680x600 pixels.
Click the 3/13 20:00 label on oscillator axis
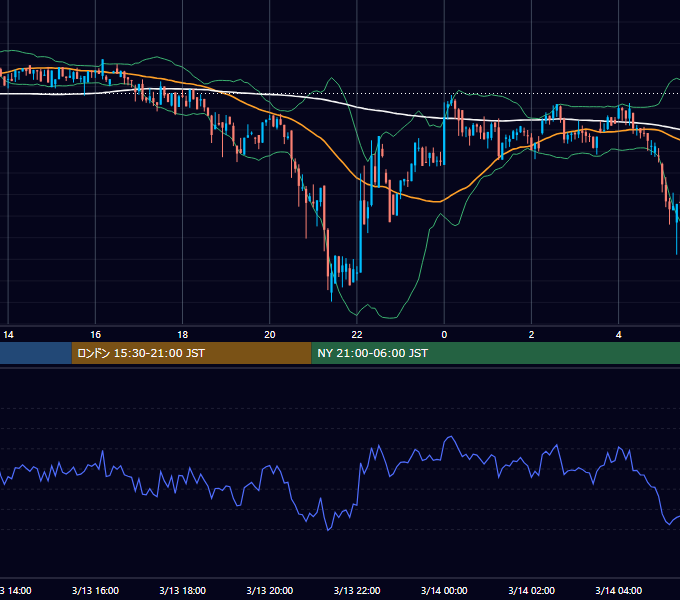[270, 590]
